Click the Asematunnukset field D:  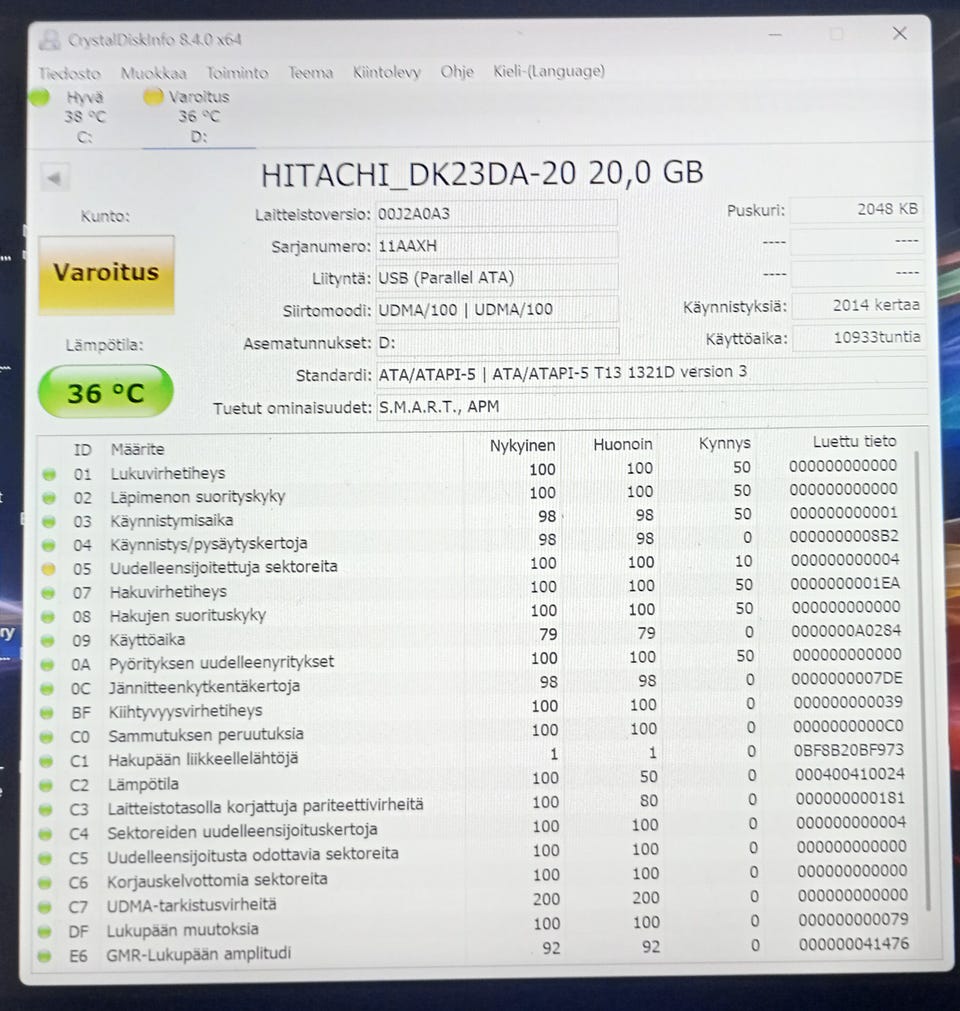tap(497, 342)
